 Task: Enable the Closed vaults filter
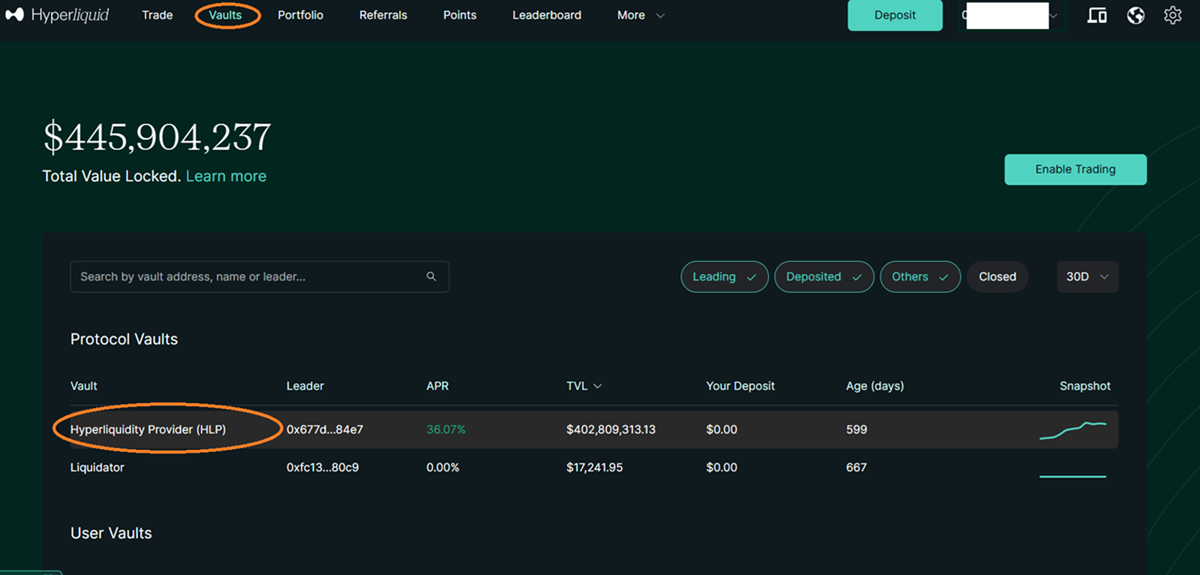997,277
